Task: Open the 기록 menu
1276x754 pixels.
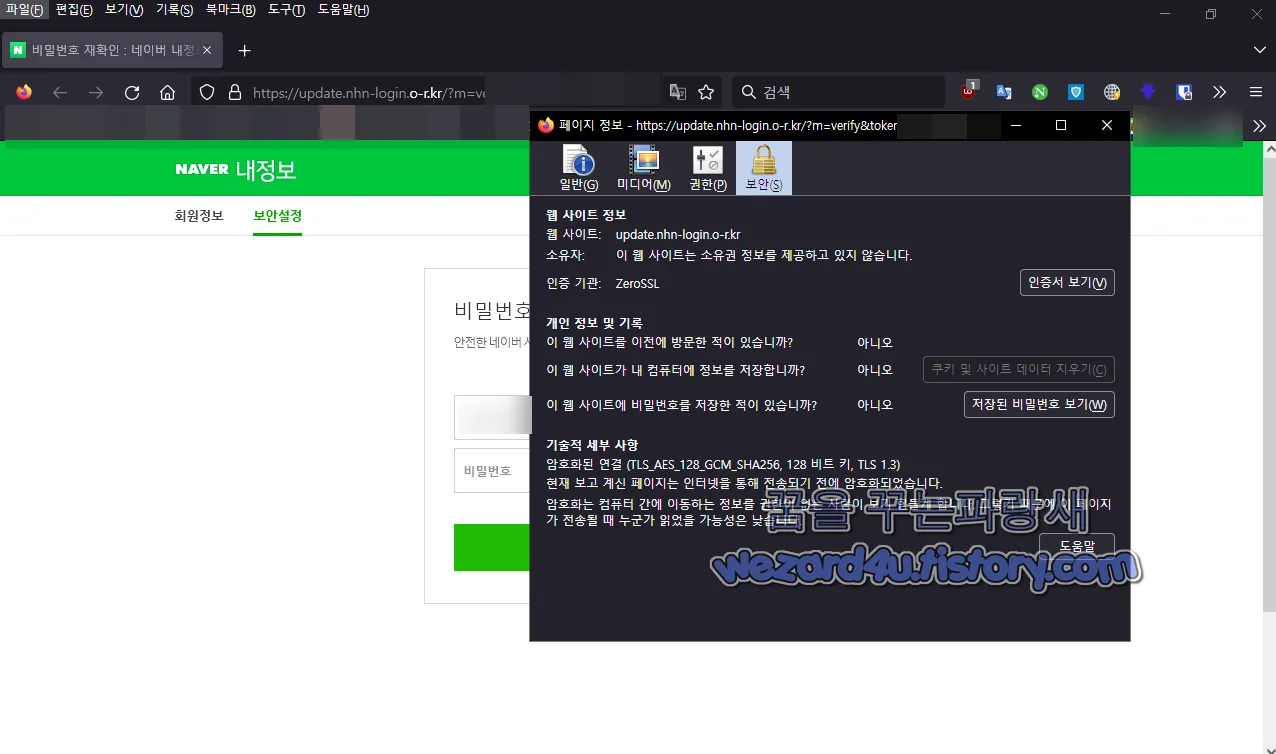Action: click(x=174, y=10)
